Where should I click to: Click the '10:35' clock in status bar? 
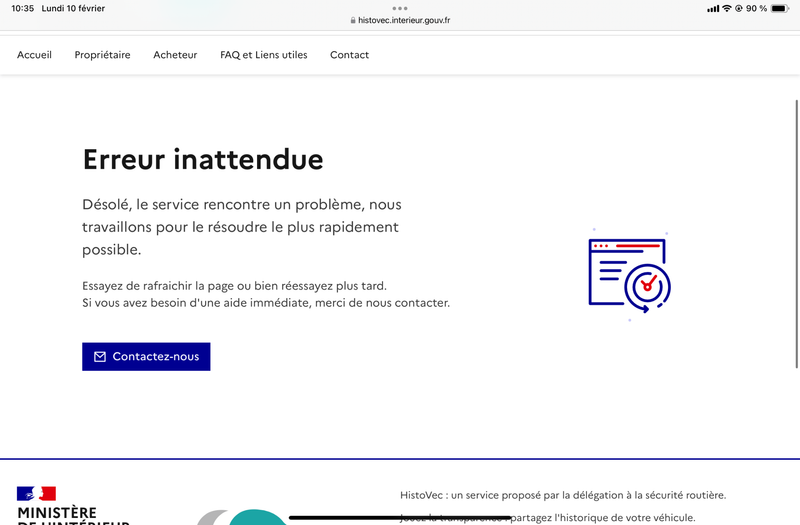tap(22, 8)
